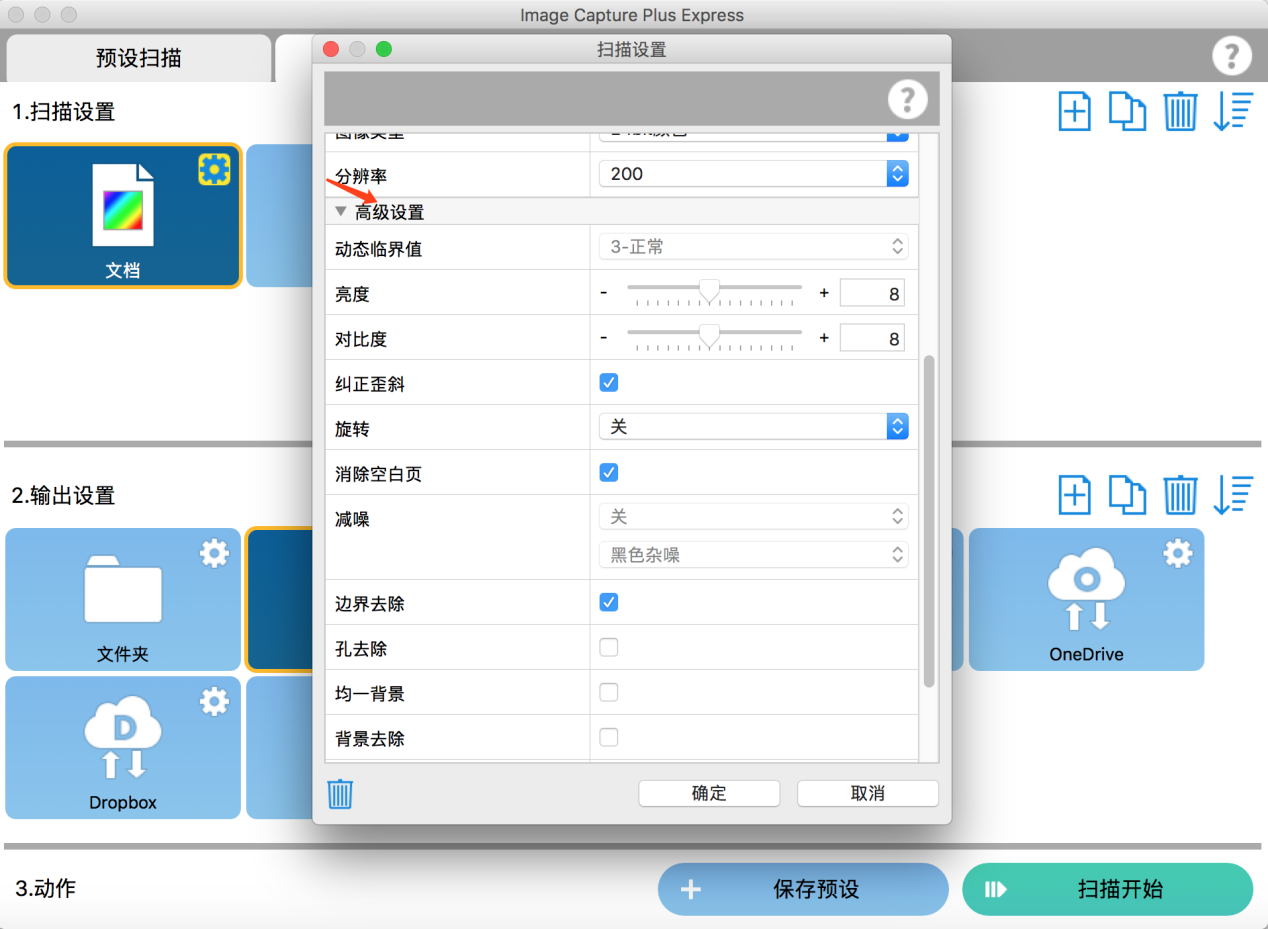1268x929 pixels.
Task: Click the 2.输出设置 heading
Action: 64,495
